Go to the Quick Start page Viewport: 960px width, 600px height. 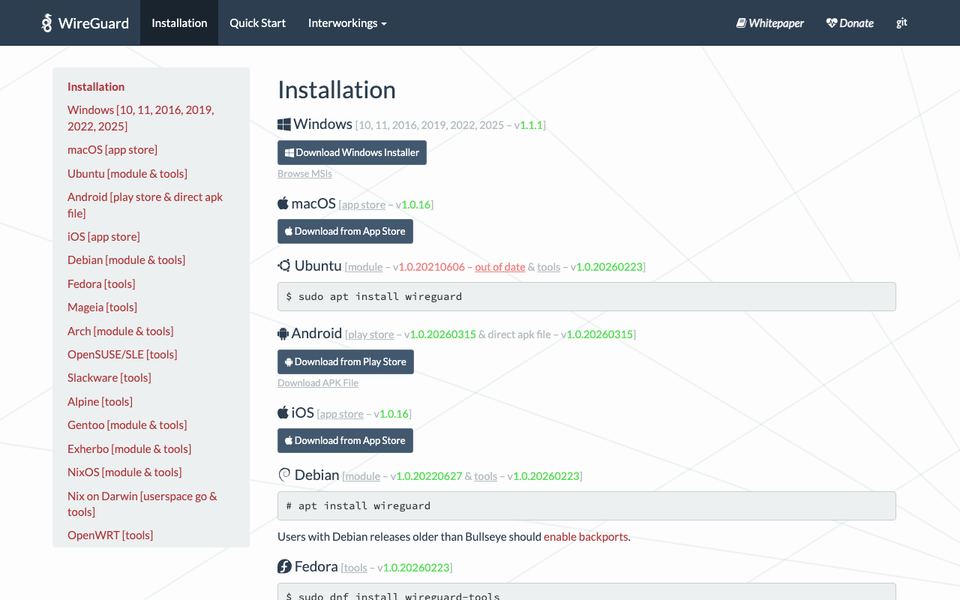[257, 23]
